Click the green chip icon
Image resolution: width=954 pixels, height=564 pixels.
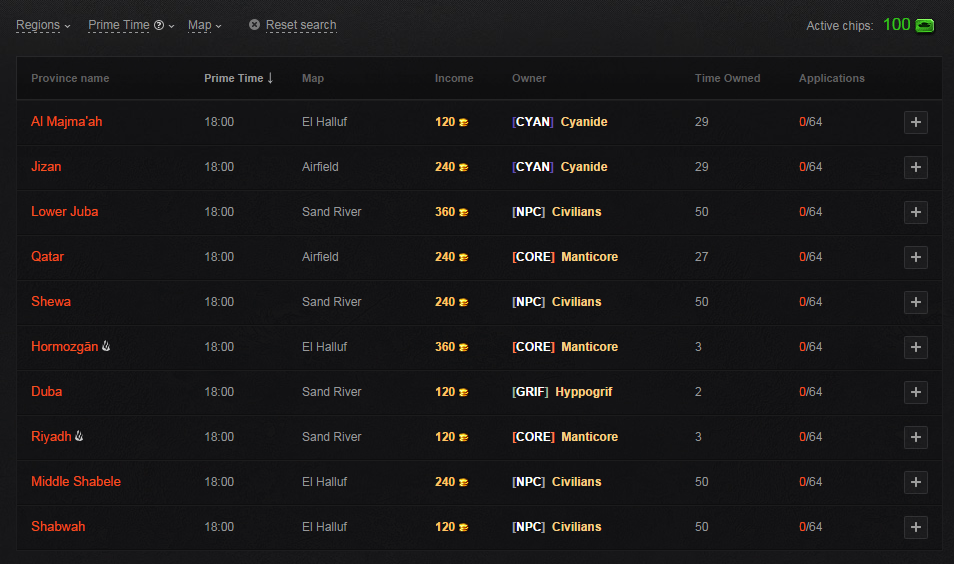point(925,25)
